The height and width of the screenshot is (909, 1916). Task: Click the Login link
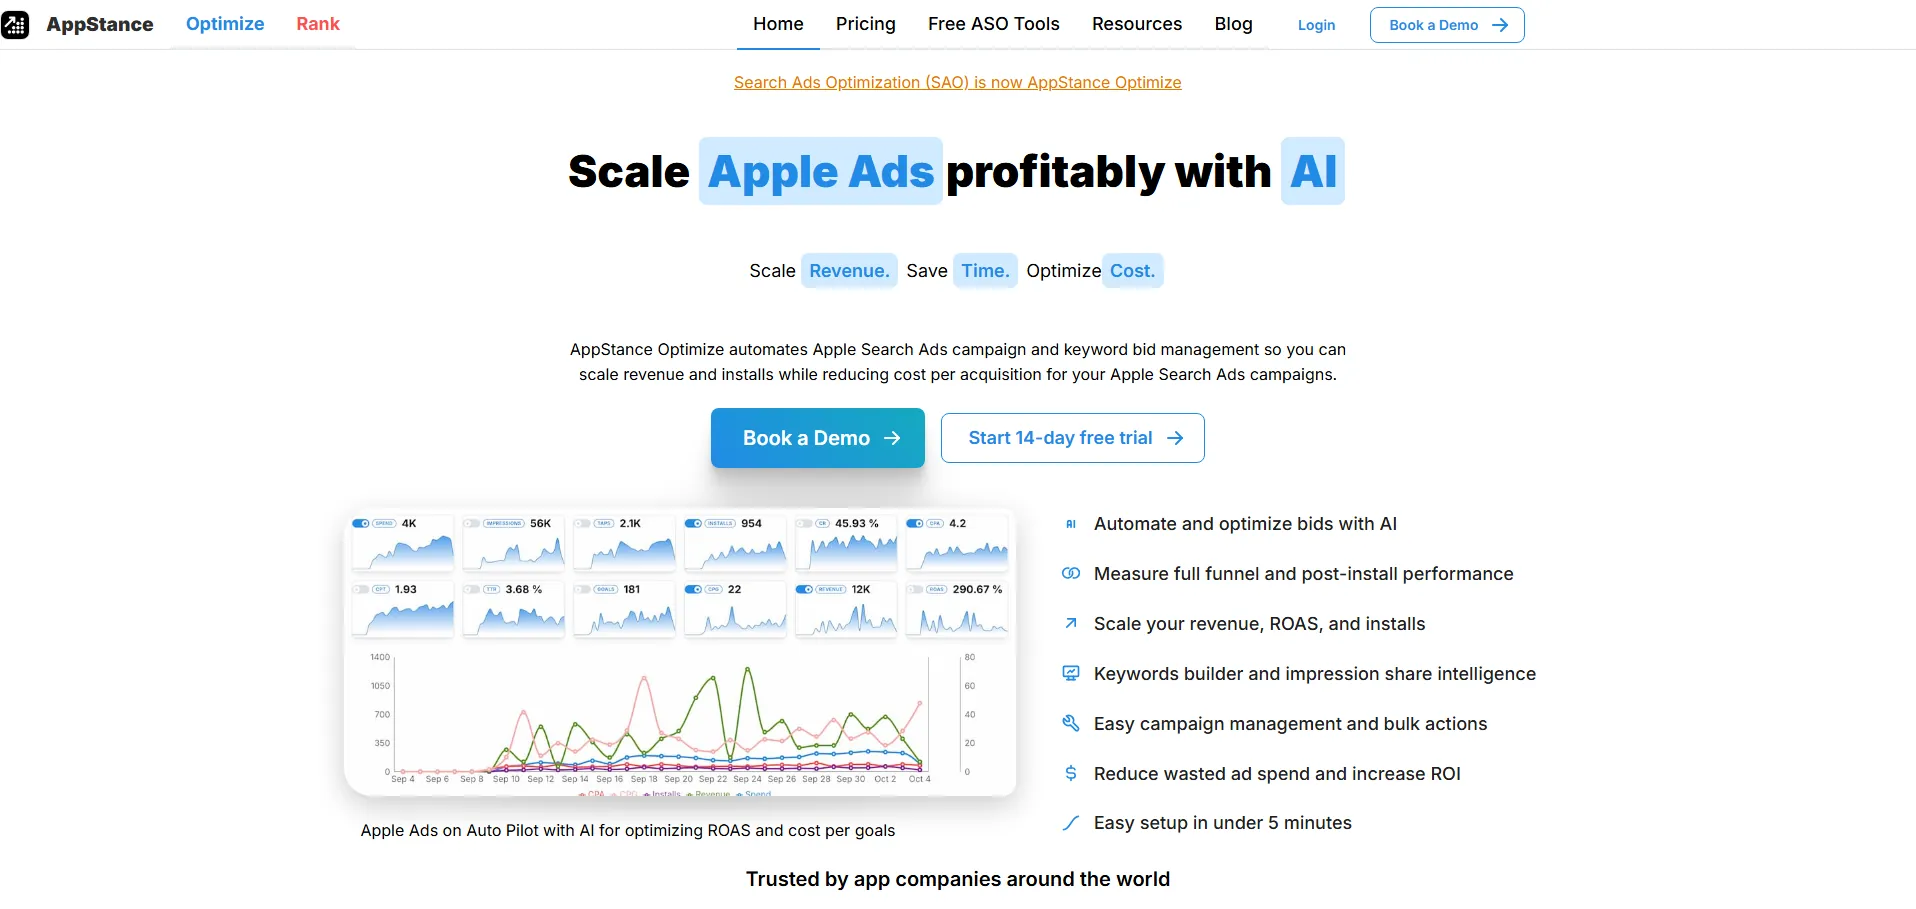[1316, 25]
